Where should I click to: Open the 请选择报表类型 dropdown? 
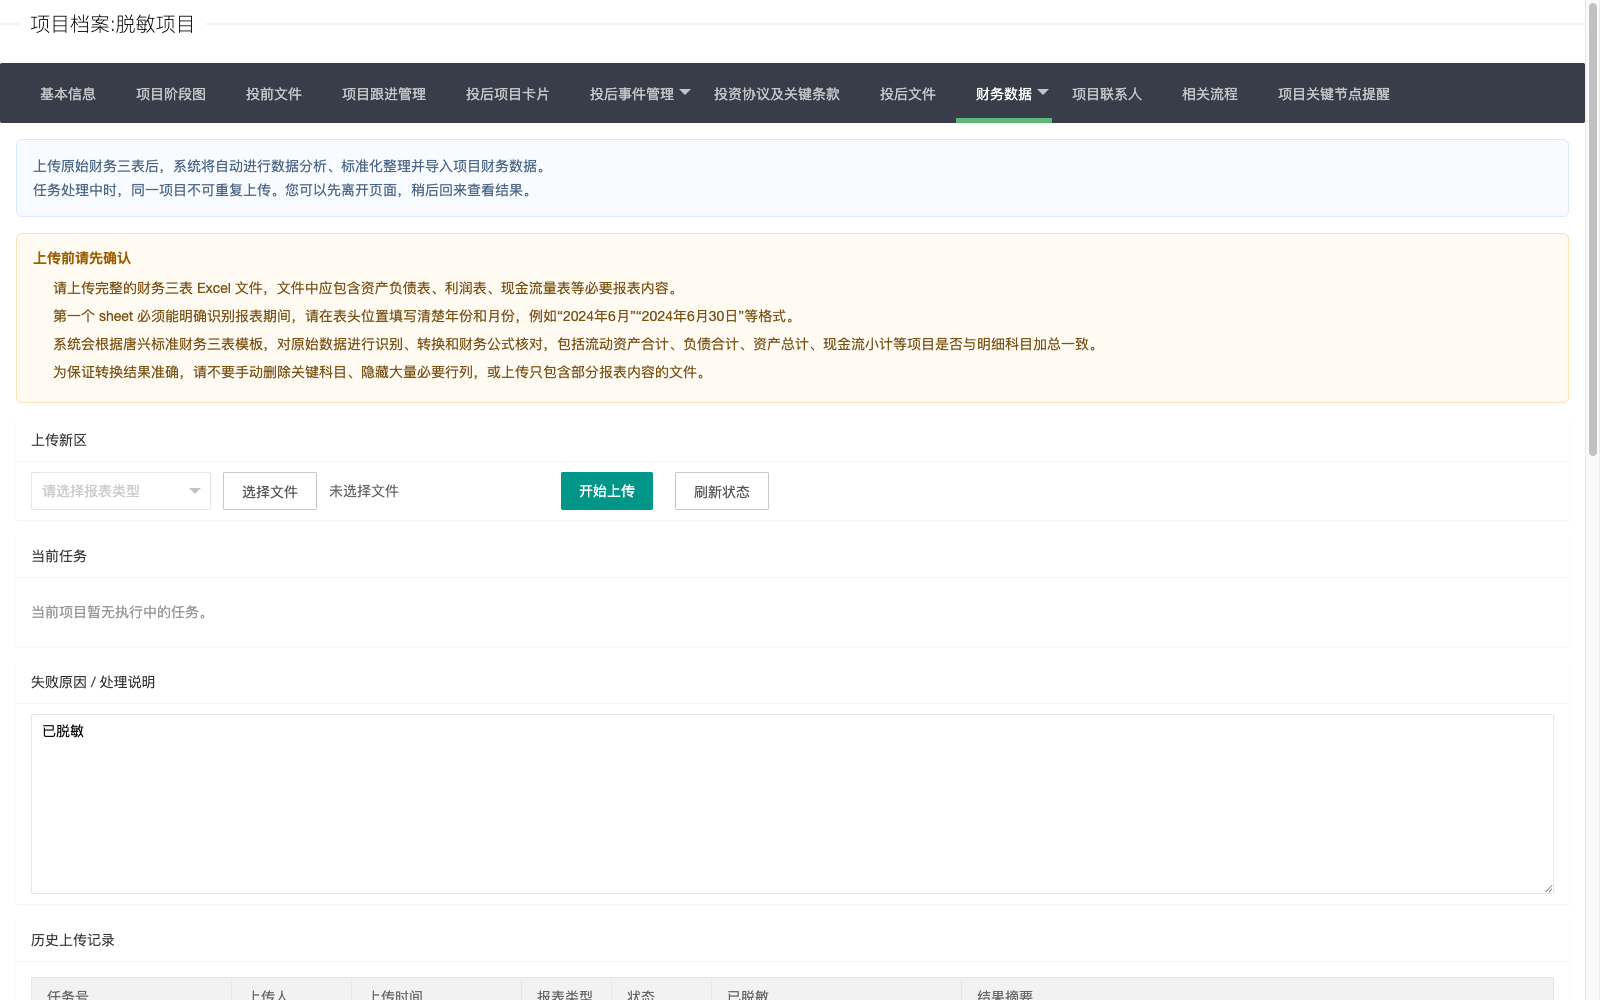pyautogui.click(x=121, y=491)
